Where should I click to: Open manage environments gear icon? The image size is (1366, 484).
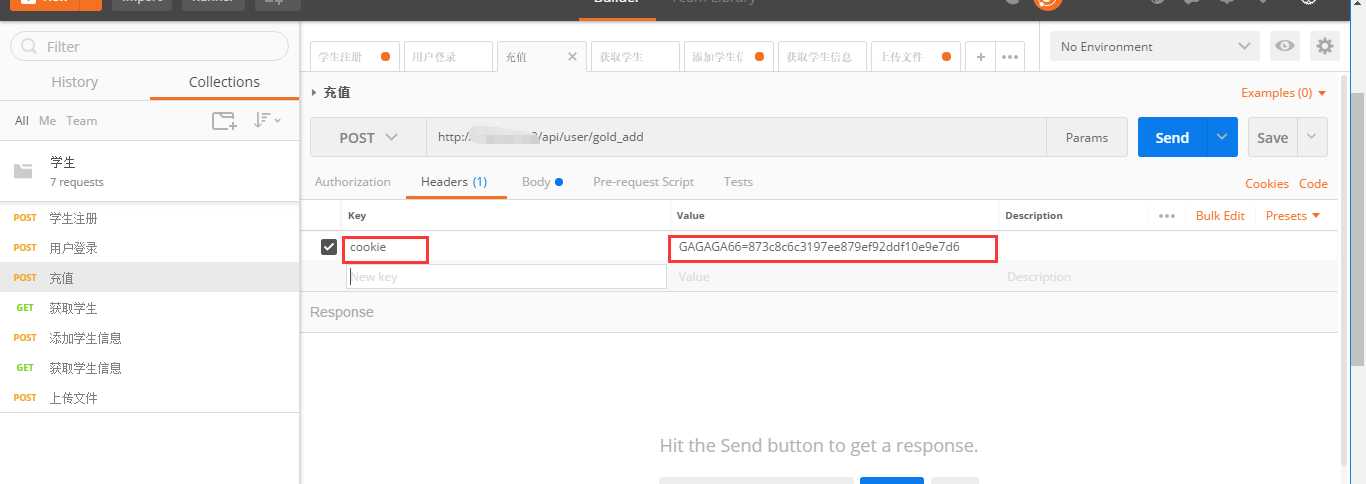click(x=1325, y=46)
